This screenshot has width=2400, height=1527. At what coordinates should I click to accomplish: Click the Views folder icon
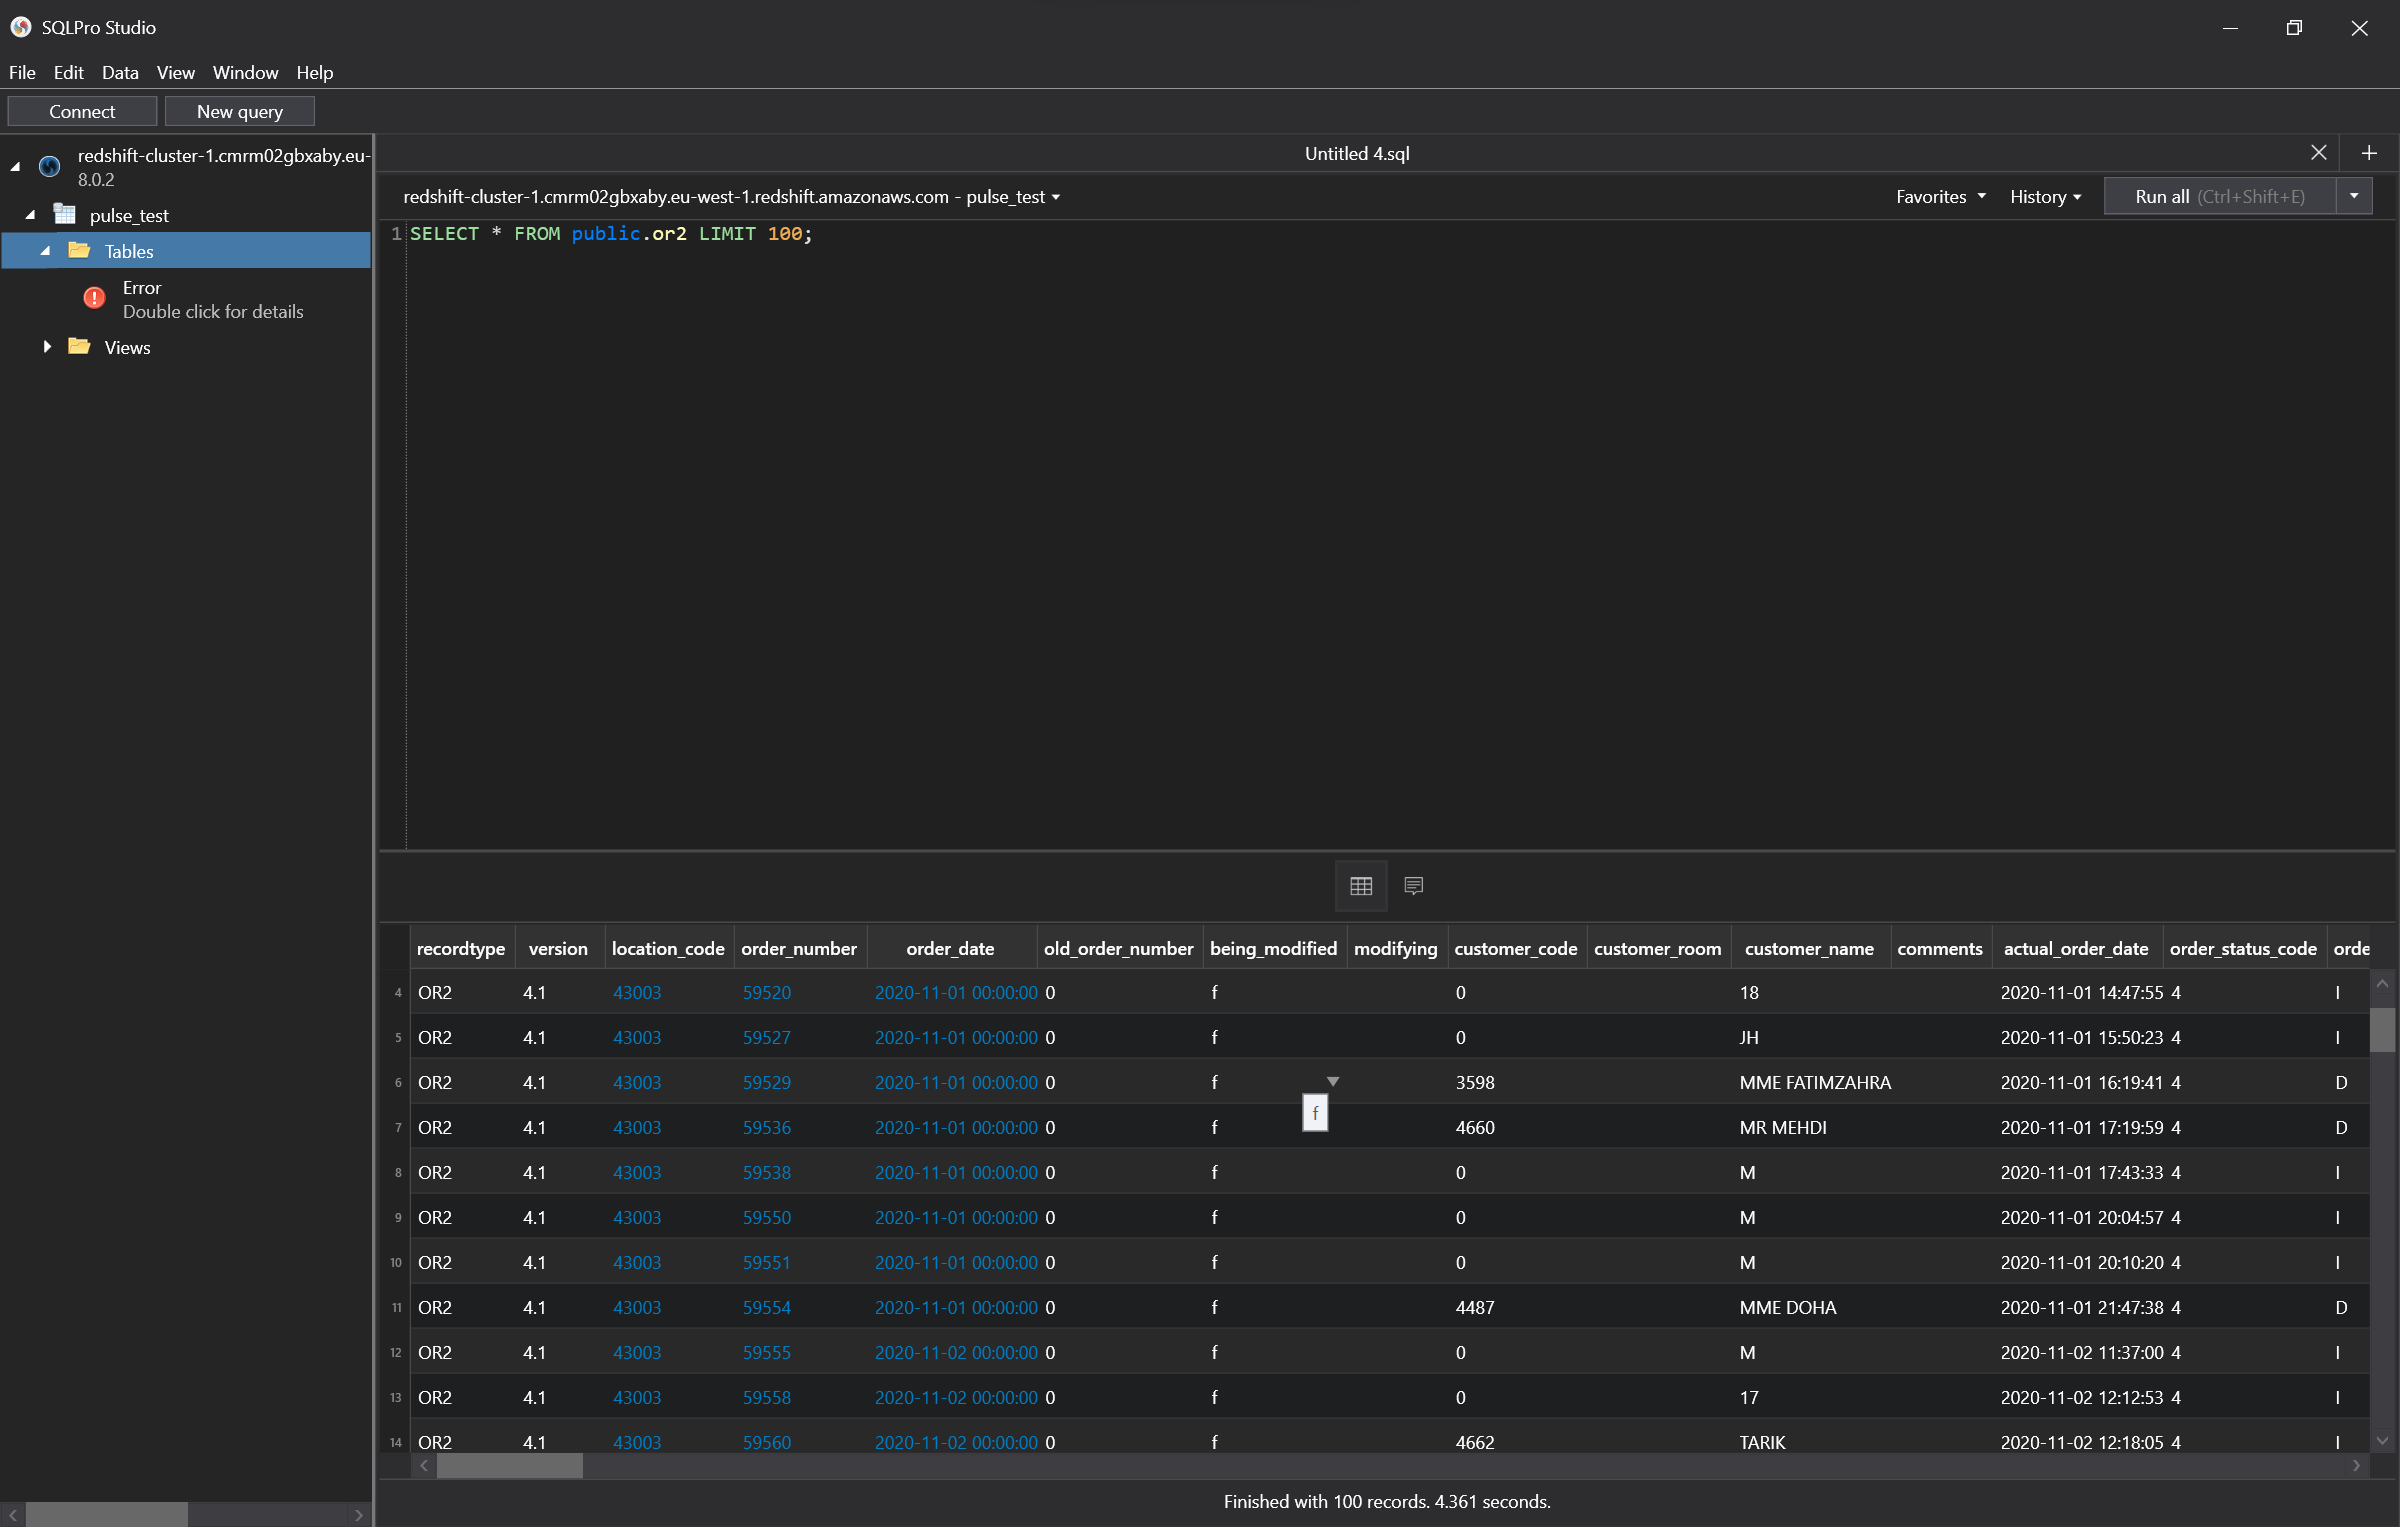(78, 347)
